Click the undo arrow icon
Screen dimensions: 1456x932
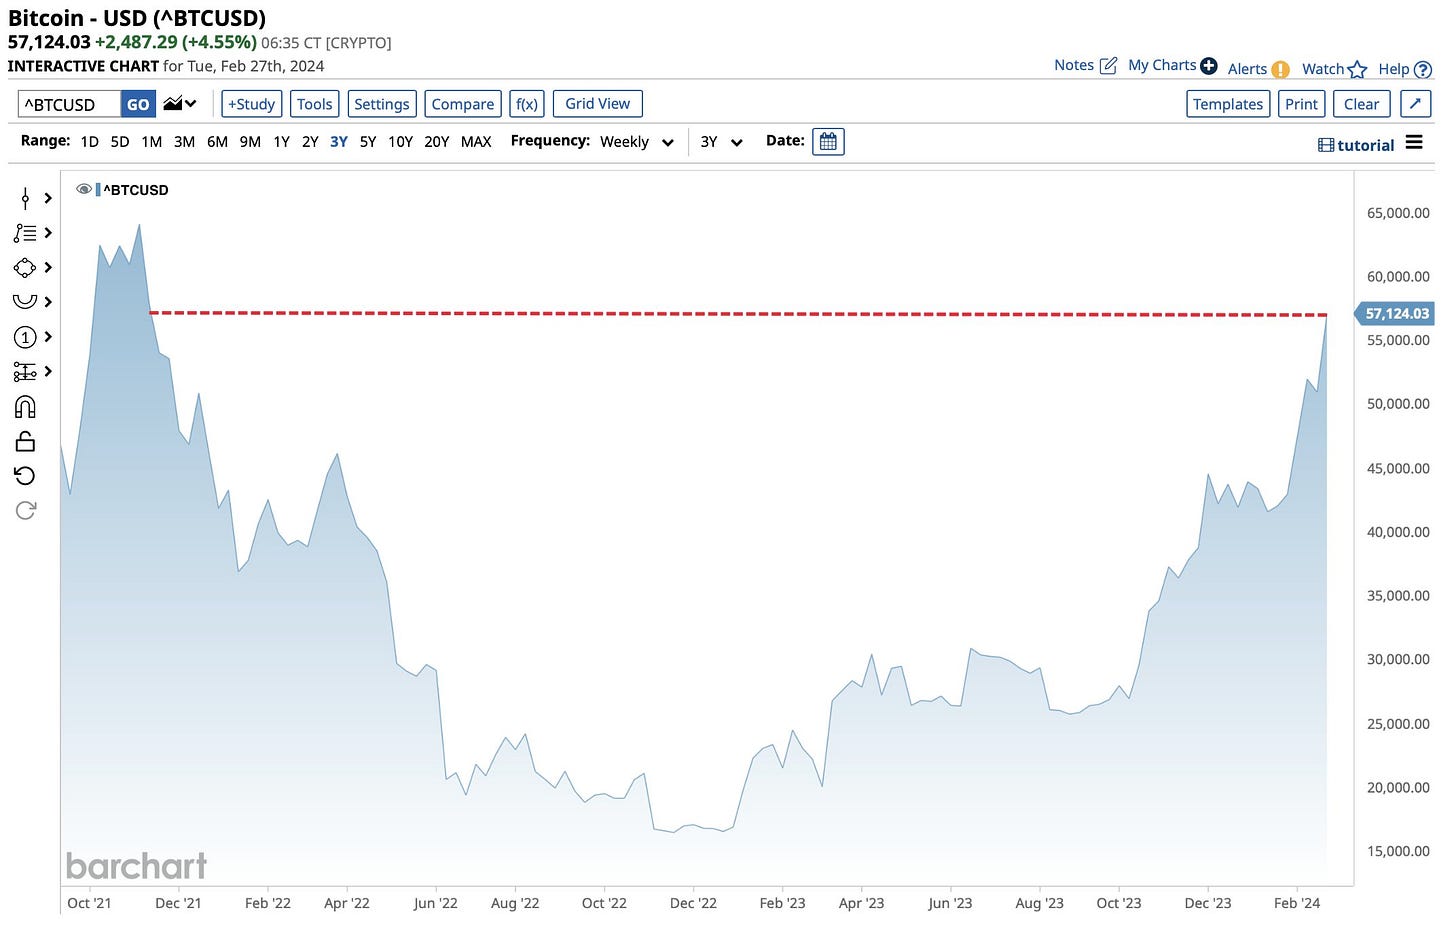[25, 476]
